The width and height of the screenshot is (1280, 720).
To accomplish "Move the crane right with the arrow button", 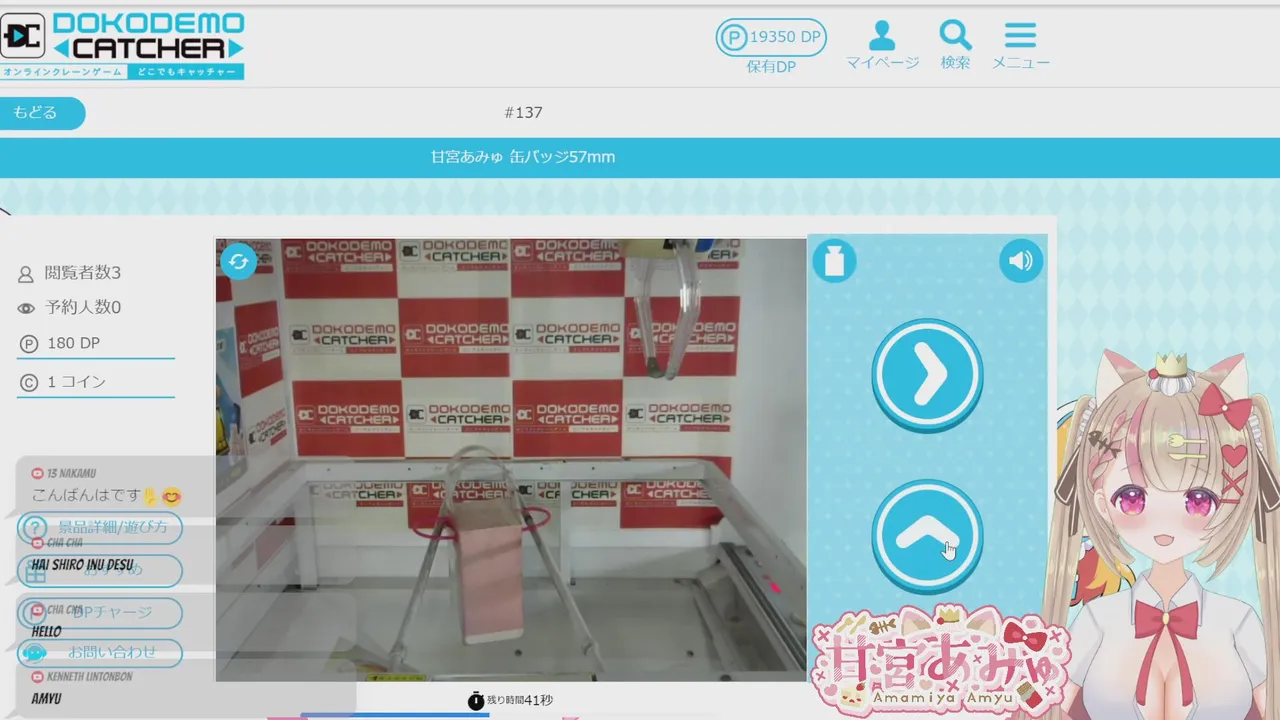I will point(927,374).
